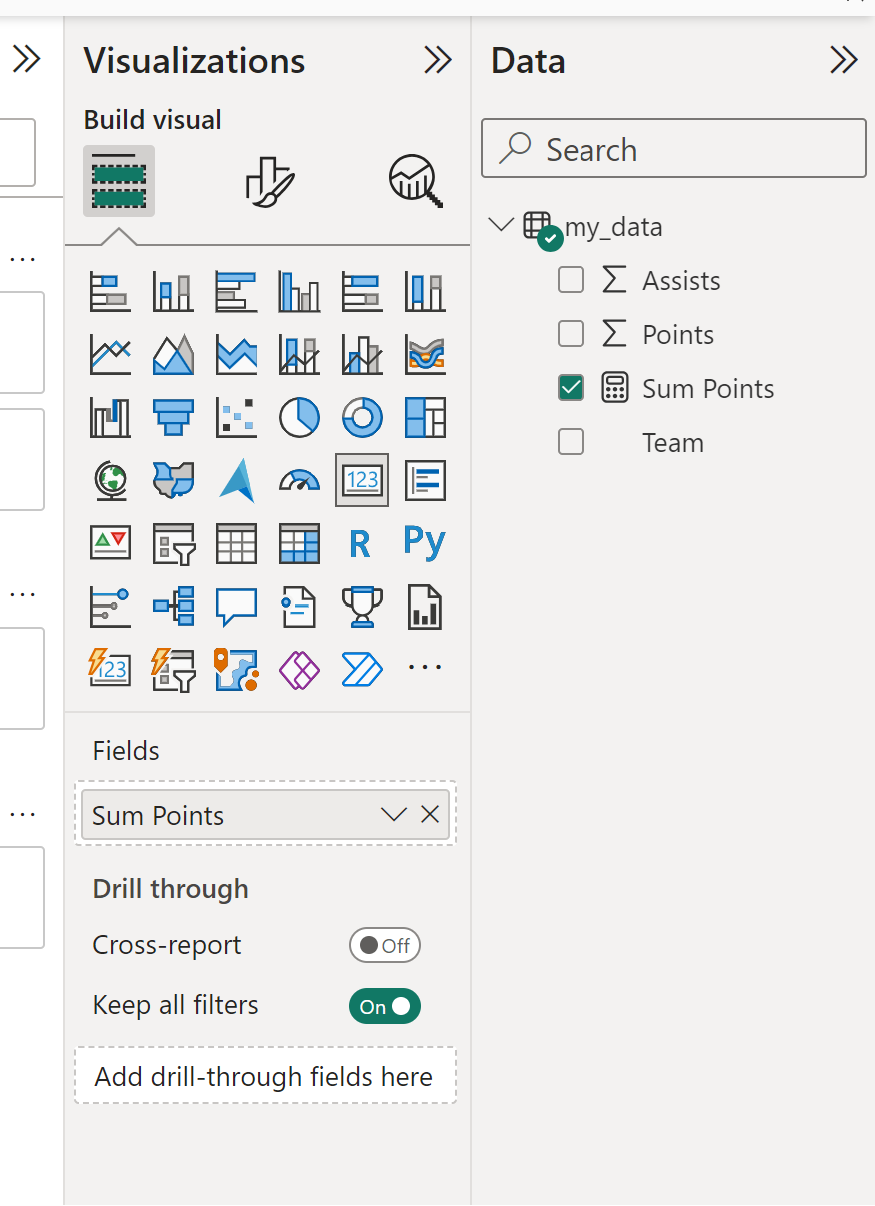The image size is (875, 1206).
Task: Insert a decomposition tree visual
Action: (x=173, y=606)
